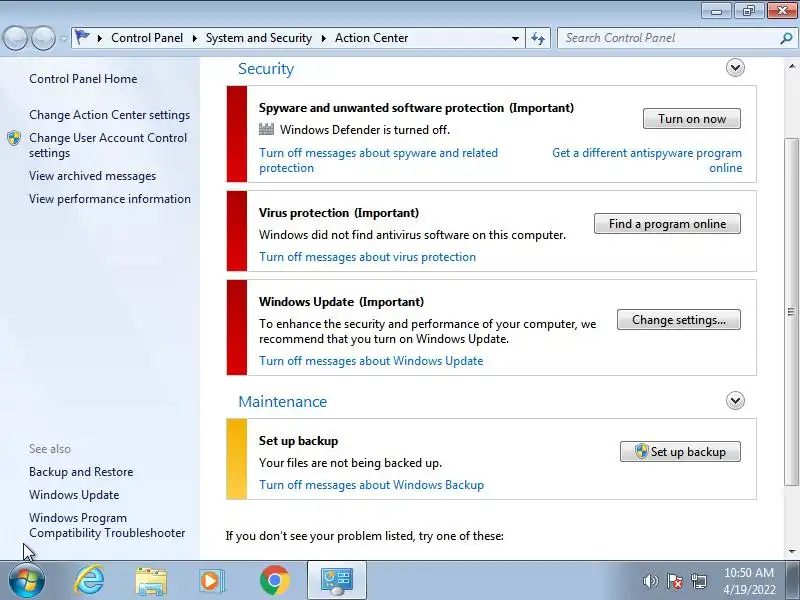Click Find a program online button

point(667,223)
